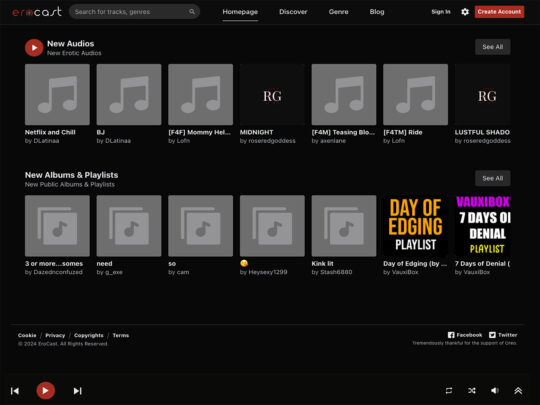The width and height of the screenshot is (540, 405).
Task: Start playback with bottom play button
Action: point(45,391)
